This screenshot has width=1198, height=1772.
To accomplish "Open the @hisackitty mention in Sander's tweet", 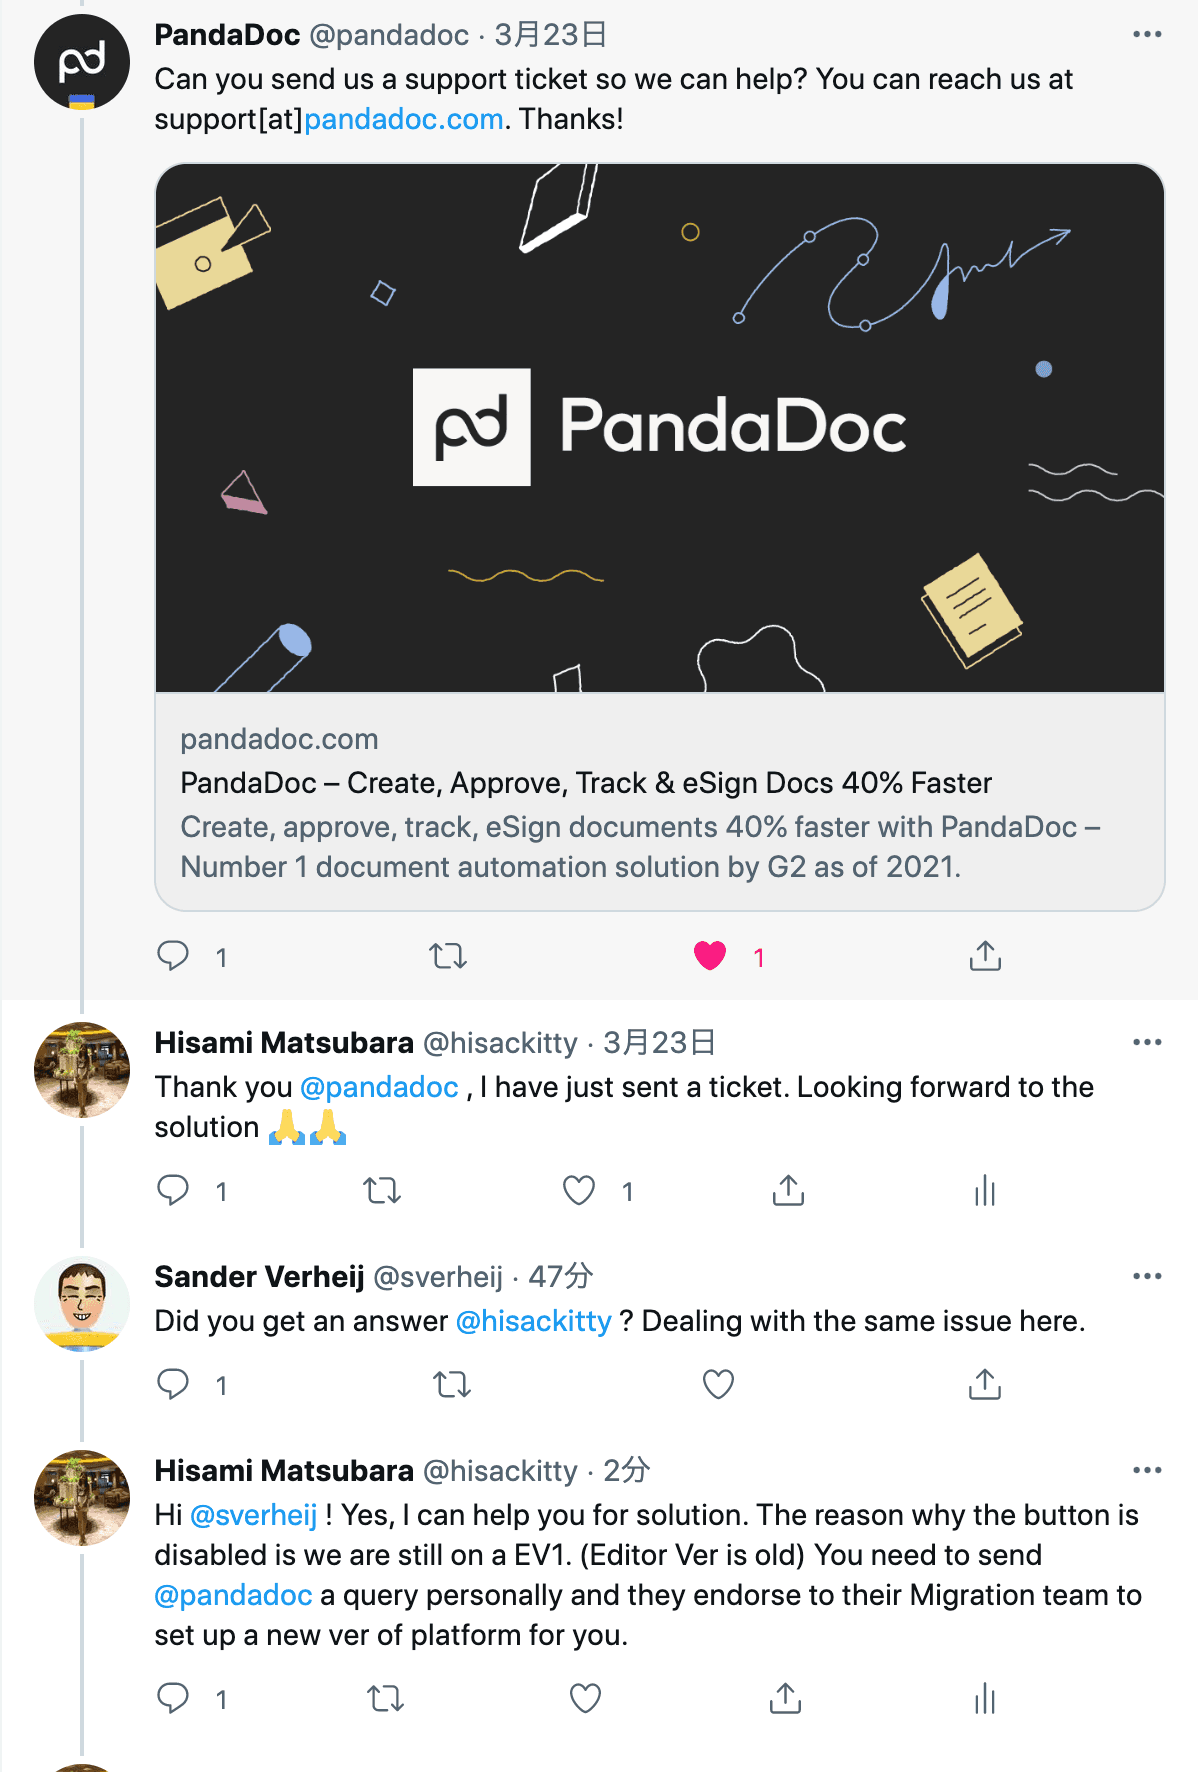I will click(533, 1321).
